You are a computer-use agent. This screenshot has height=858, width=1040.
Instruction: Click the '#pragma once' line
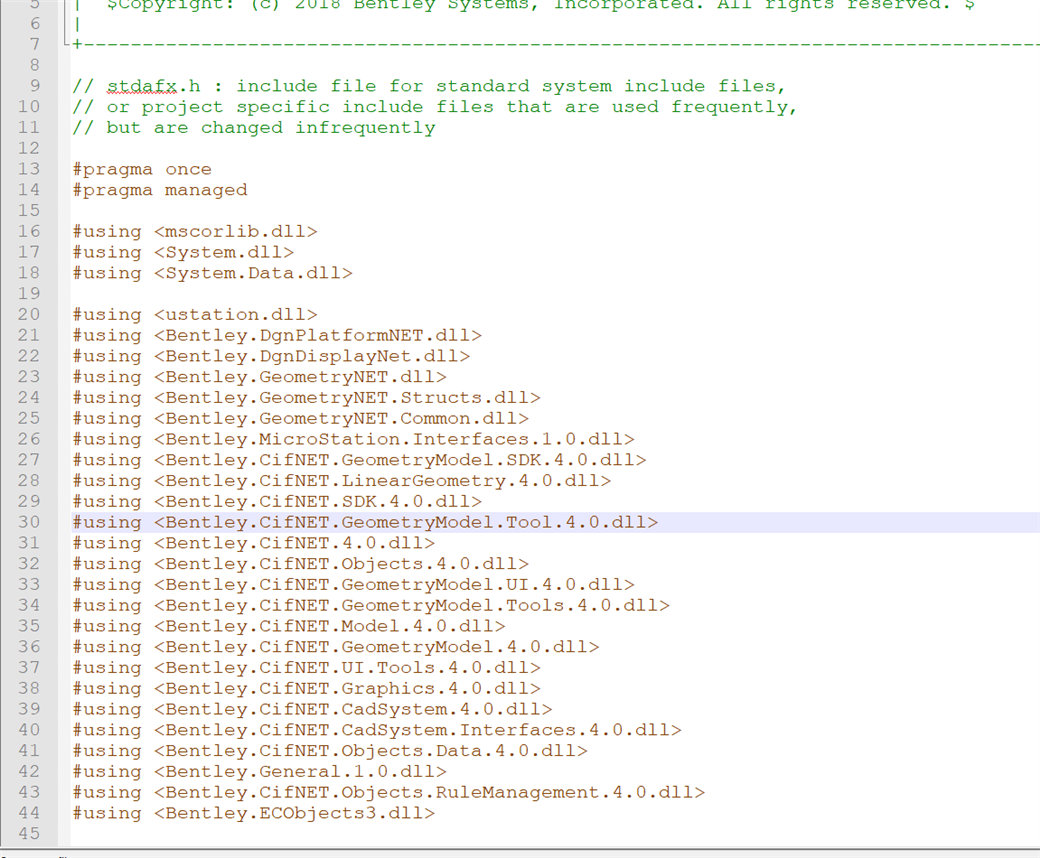[x=142, y=169]
